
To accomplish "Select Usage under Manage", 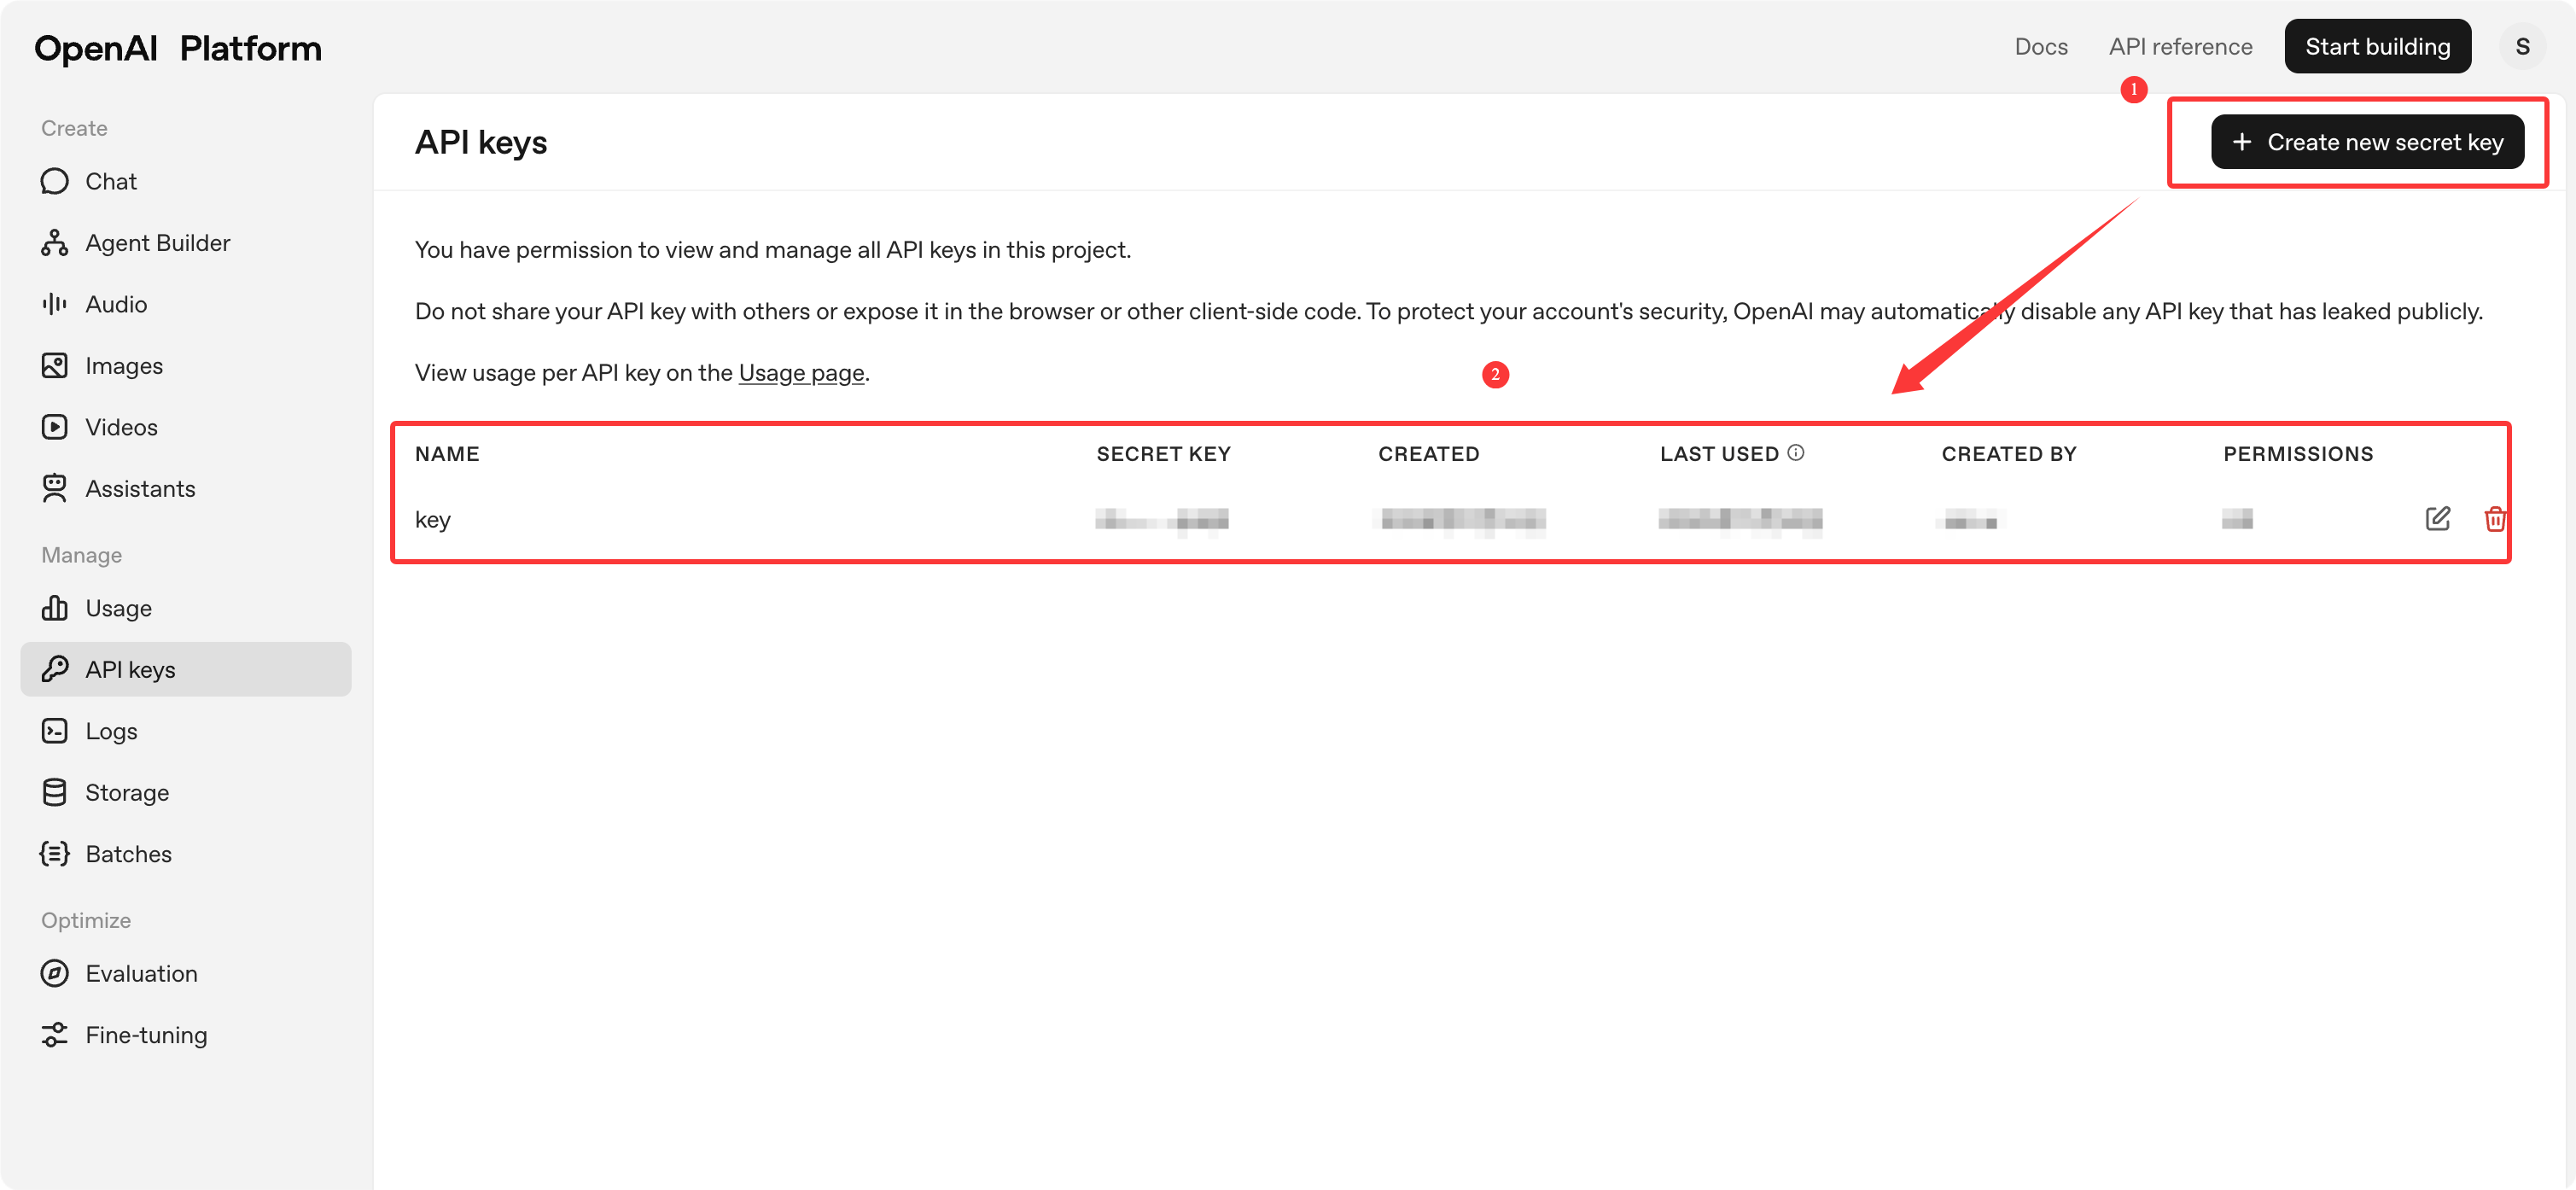I will tap(118, 608).
